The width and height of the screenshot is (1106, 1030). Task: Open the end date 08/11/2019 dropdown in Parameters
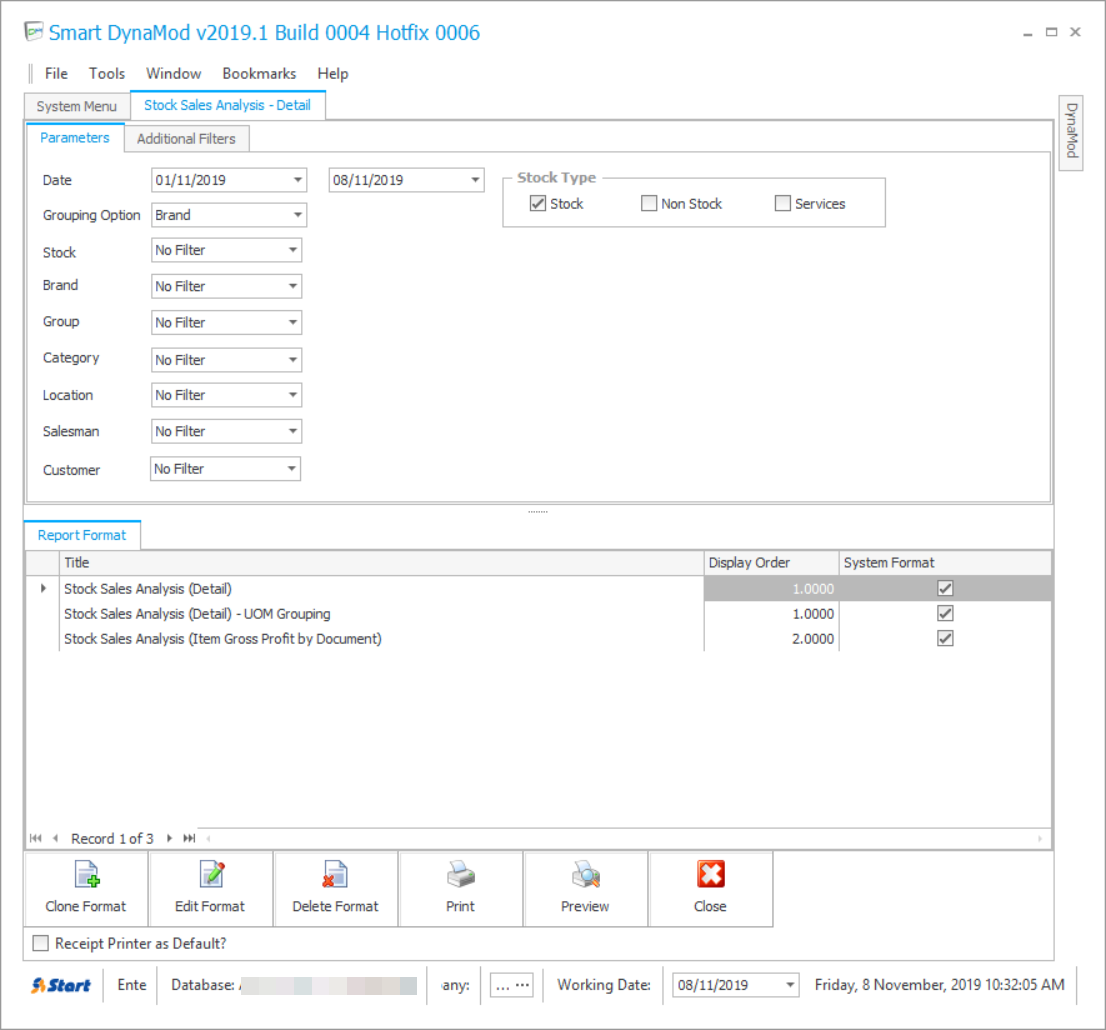pyautogui.click(x=475, y=180)
